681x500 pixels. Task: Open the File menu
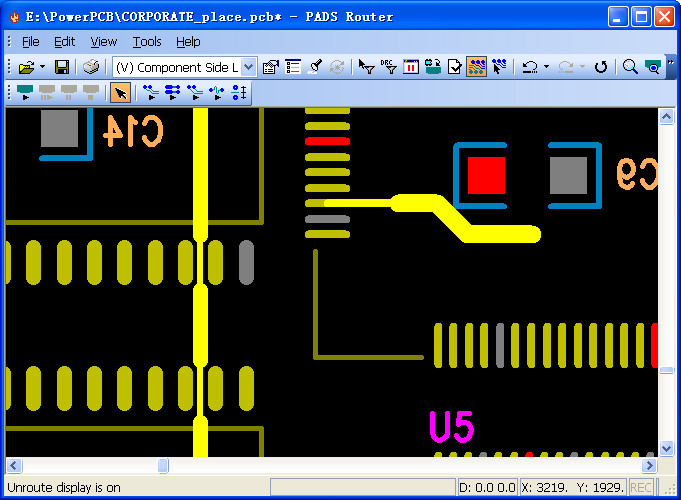[x=30, y=41]
